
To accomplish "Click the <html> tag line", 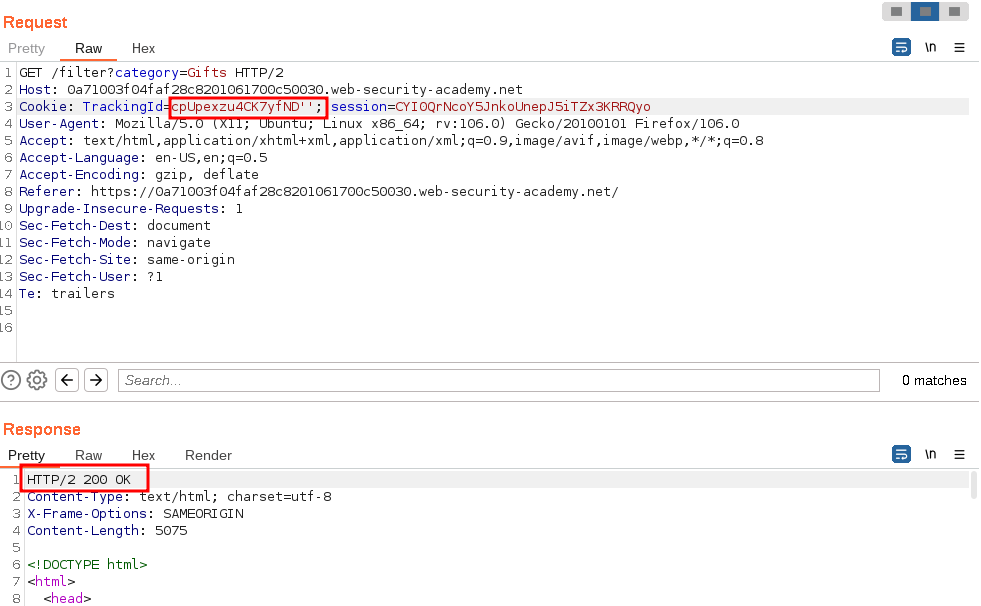I will [51, 581].
